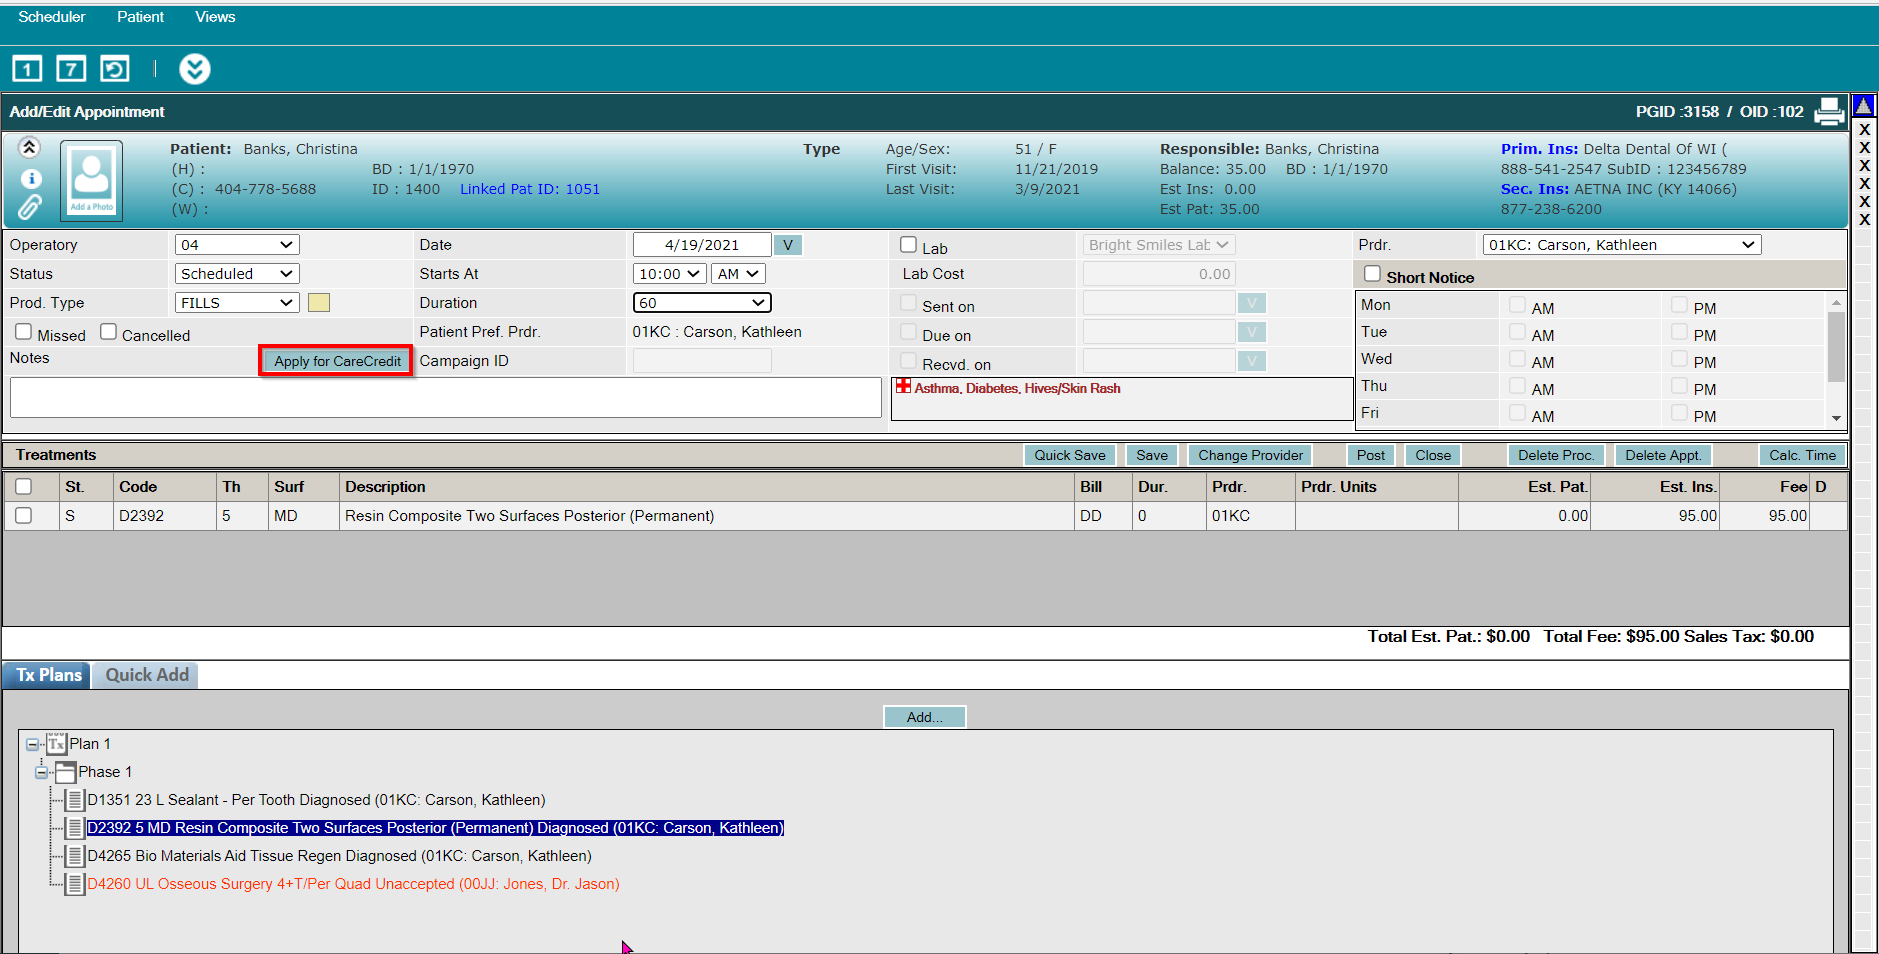Click the Plan 1 Tx icon
The height and width of the screenshot is (954, 1879).
pos(56,744)
